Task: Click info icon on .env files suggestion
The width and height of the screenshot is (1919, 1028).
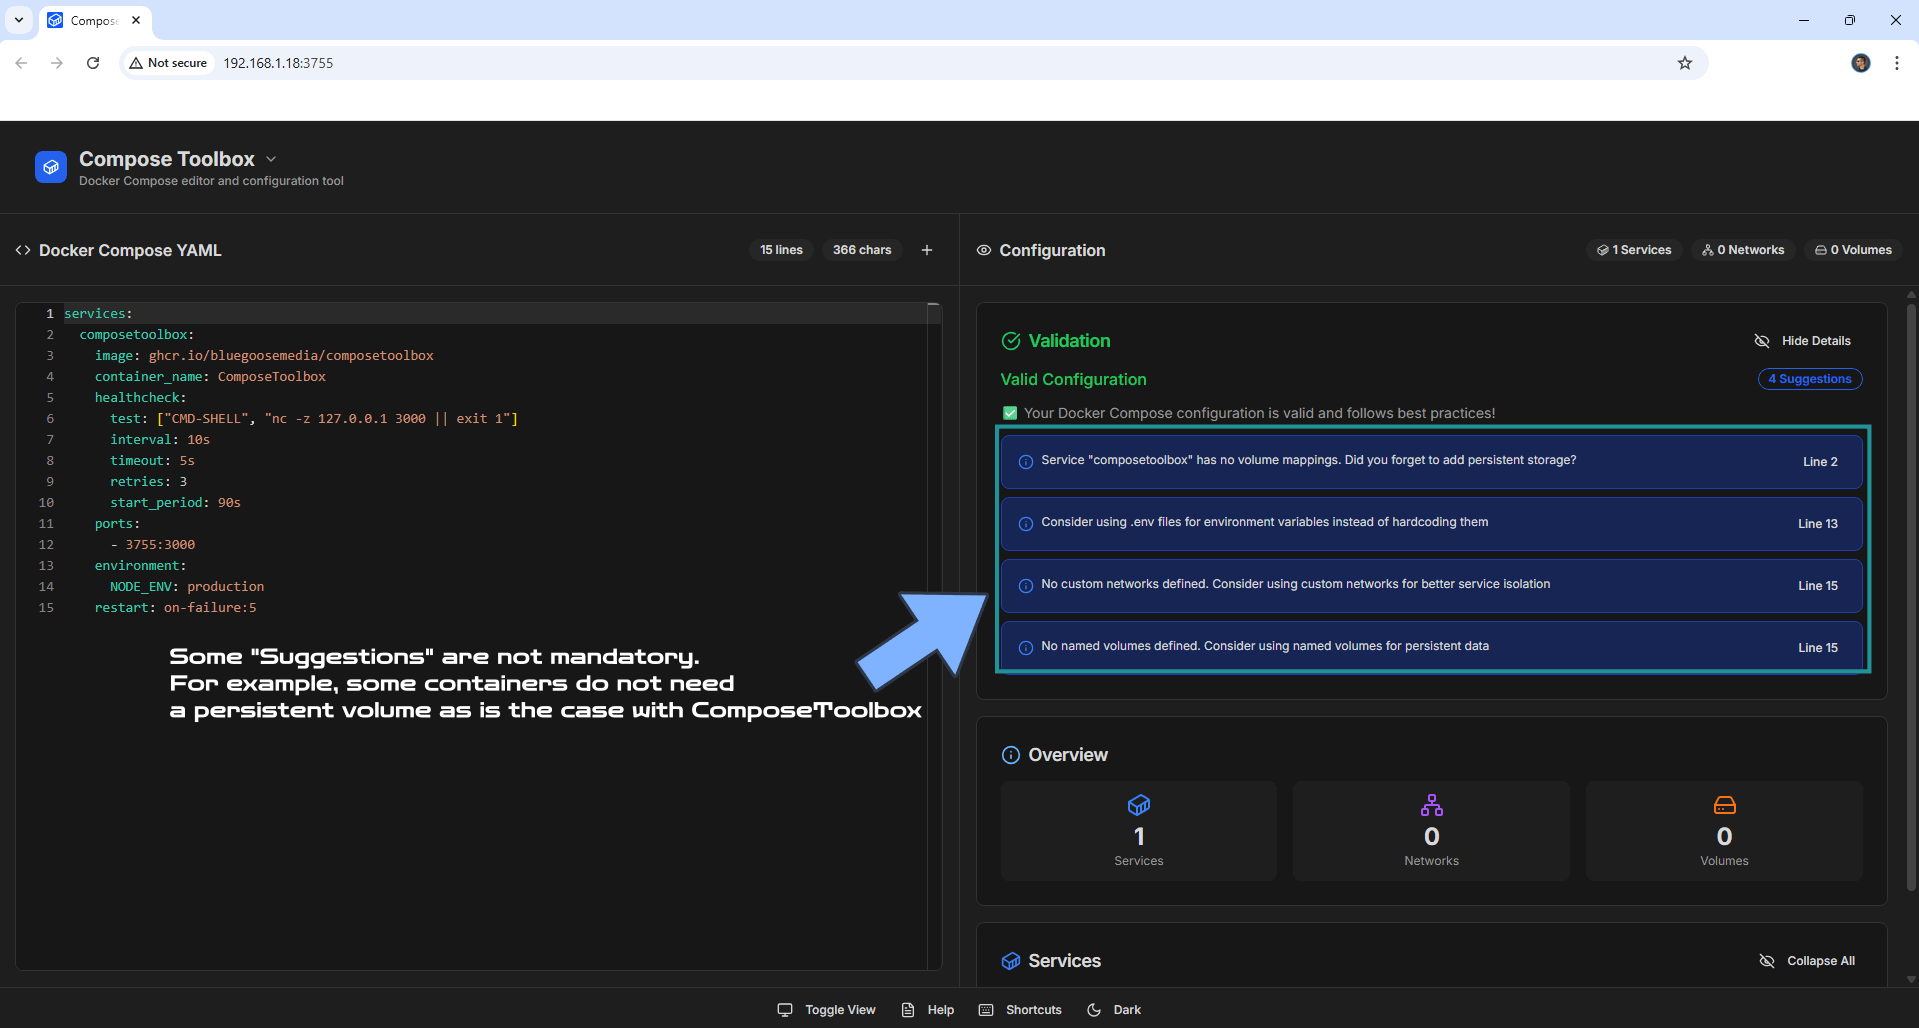Action: coord(1026,524)
